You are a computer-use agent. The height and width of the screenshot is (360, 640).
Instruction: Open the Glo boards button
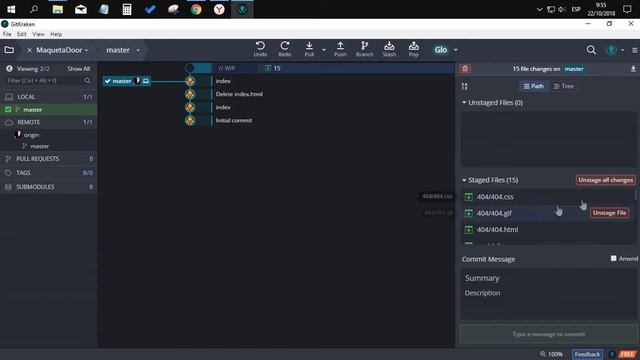(441, 50)
